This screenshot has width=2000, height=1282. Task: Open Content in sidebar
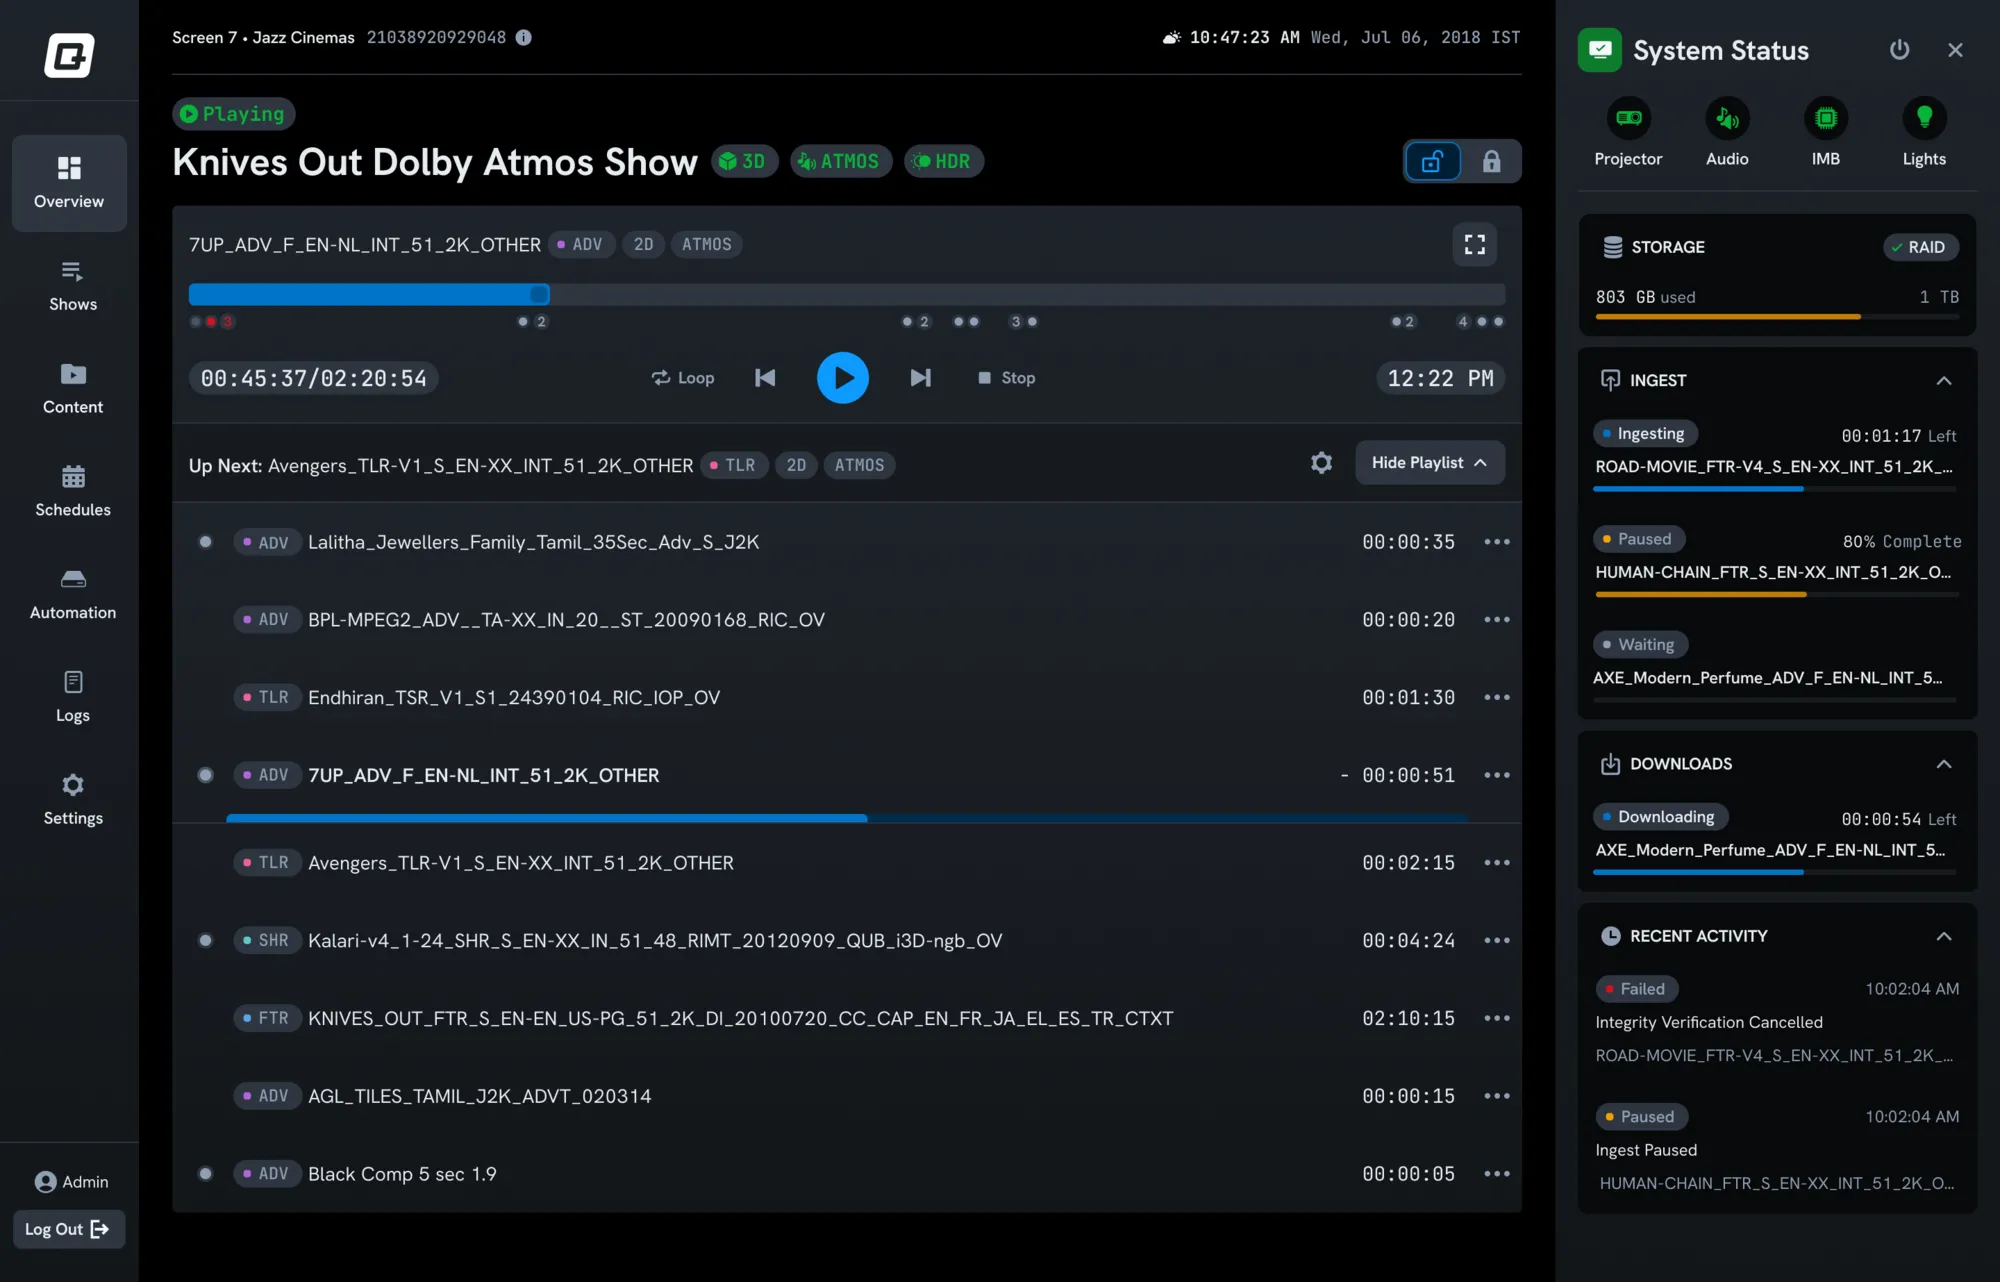73,389
